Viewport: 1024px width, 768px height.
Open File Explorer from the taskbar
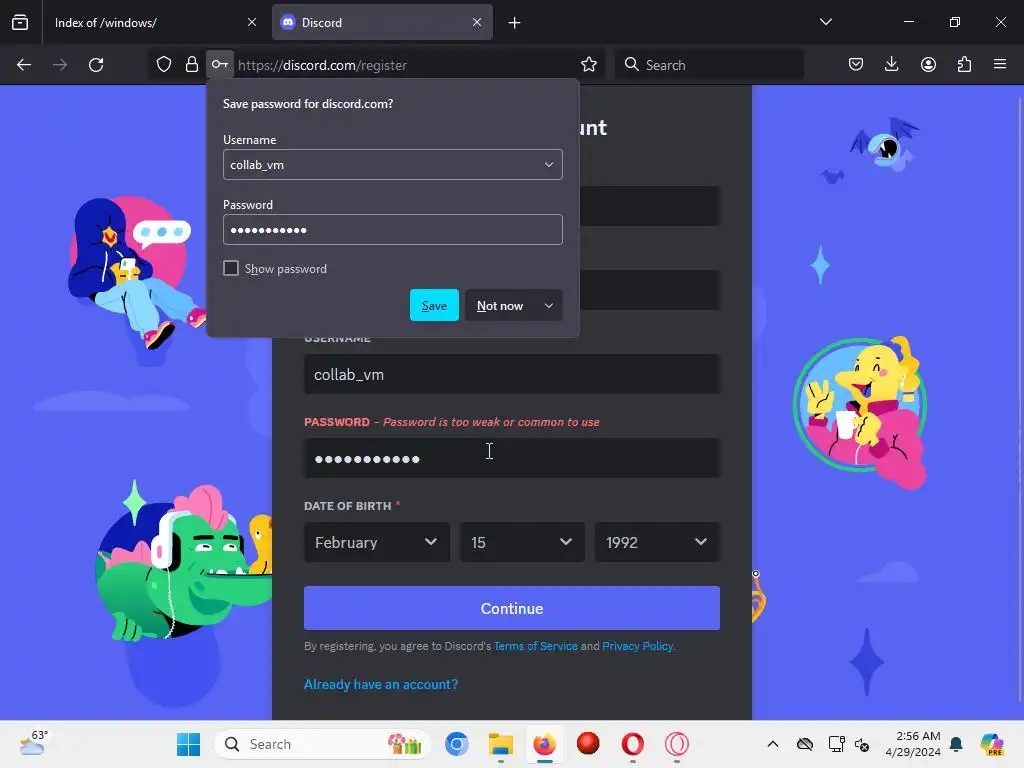pos(501,744)
